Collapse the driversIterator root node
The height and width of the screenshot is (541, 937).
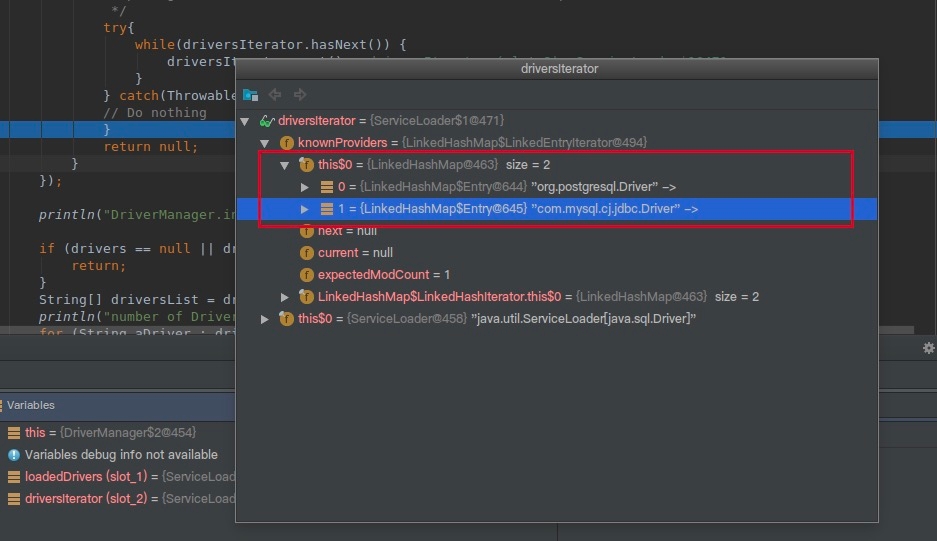pyautogui.click(x=245, y=121)
